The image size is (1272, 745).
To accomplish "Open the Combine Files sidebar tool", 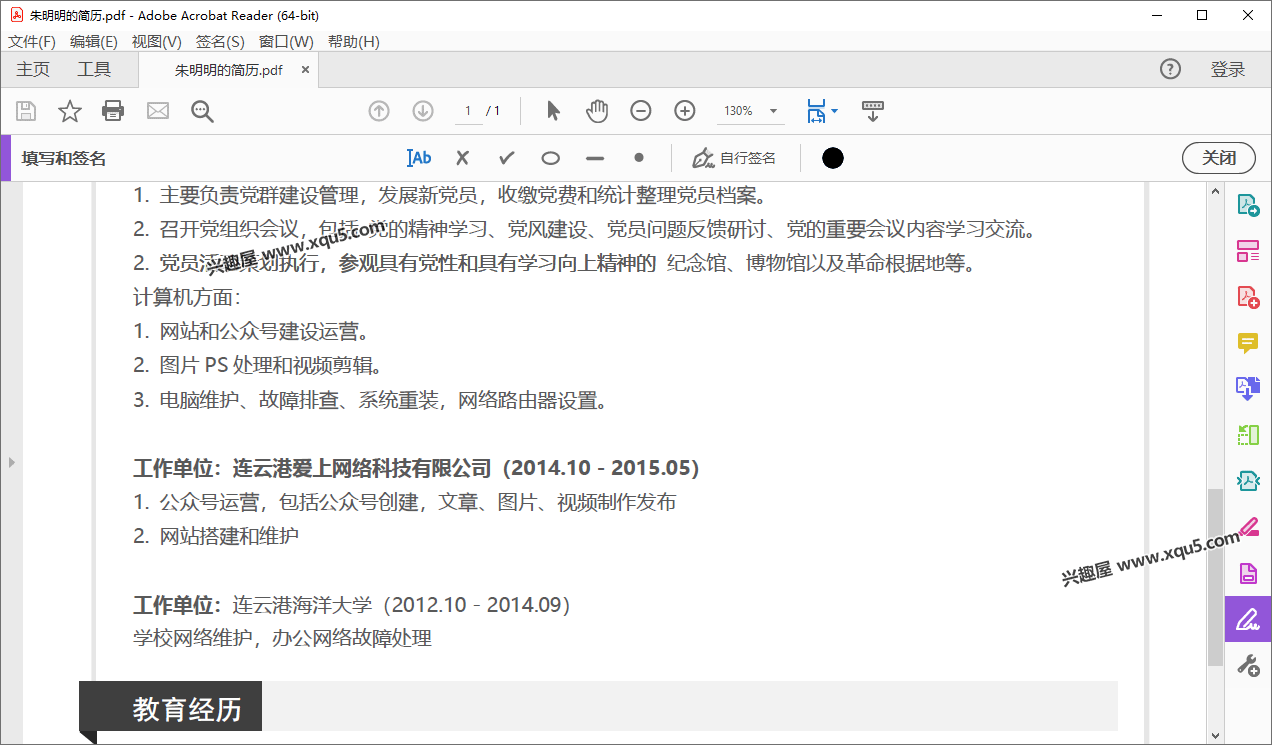I will tap(1248, 389).
